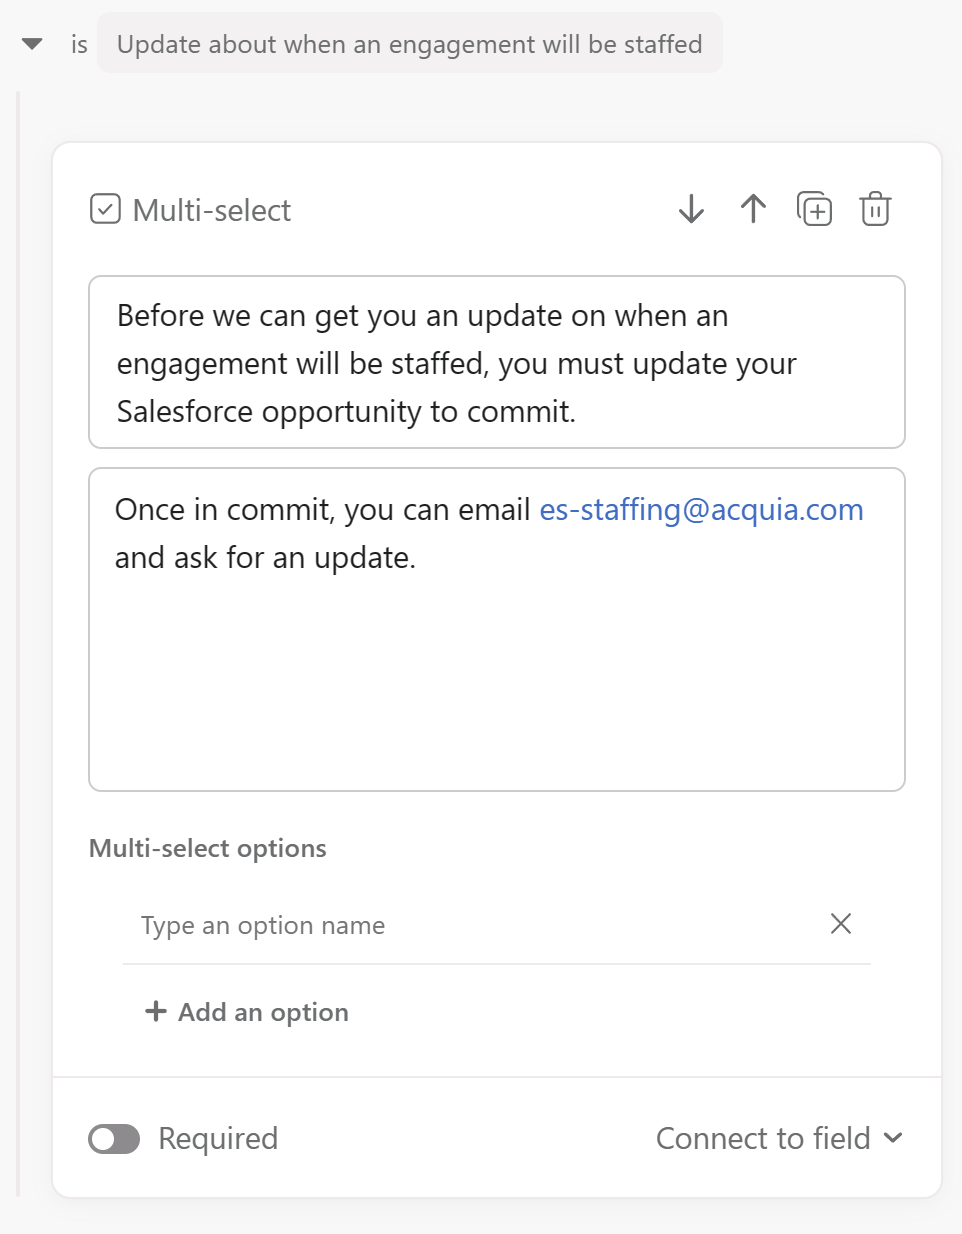Image resolution: width=962 pixels, height=1234 pixels.
Task: Delete the Multi-select question with trash icon
Action: coord(875,209)
